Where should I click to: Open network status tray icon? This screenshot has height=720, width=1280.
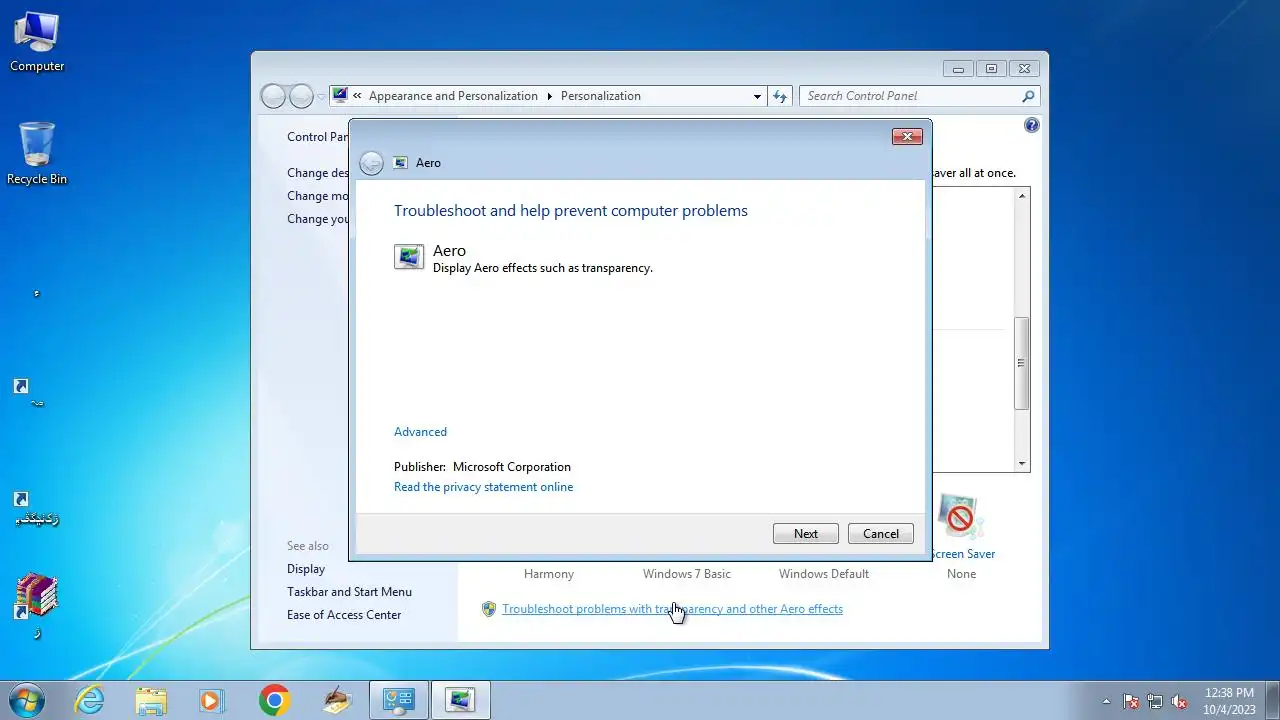[1155, 701]
